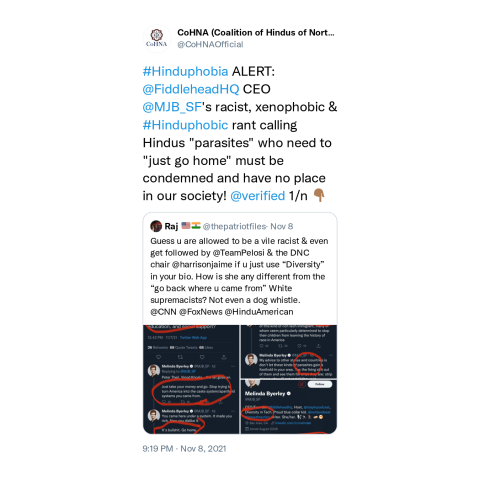Click the Nov 8 quoted tweet date
Image resolution: width=480 pixels, height=480 pixels.
tap(282, 226)
